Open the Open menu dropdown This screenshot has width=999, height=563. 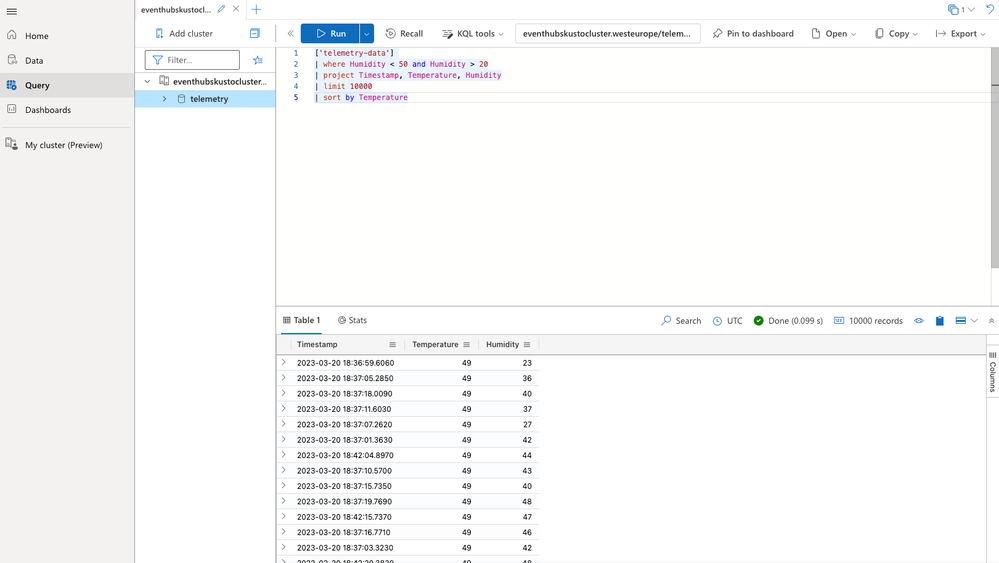tap(833, 33)
